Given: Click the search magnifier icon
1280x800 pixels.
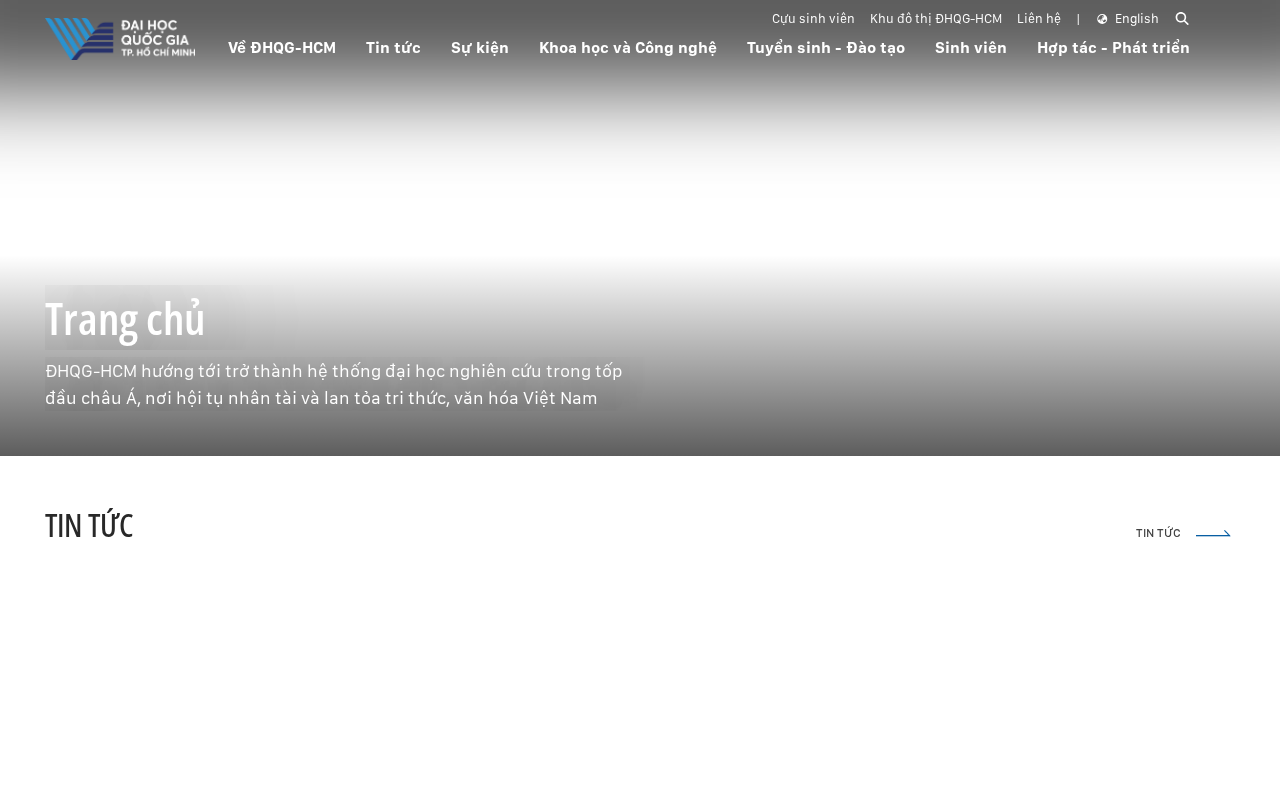Looking at the screenshot, I should tap(1182, 19).
